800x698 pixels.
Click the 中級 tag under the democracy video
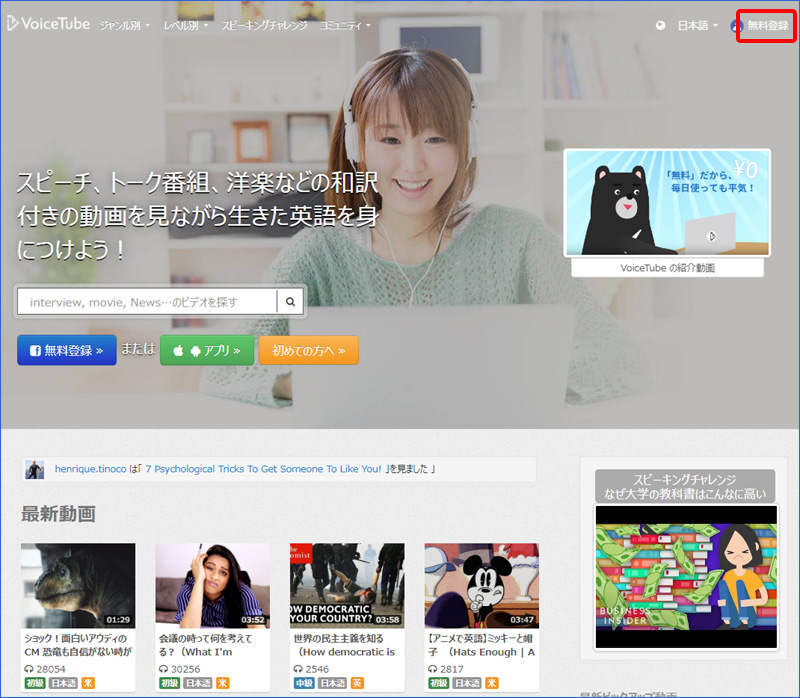click(x=302, y=683)
